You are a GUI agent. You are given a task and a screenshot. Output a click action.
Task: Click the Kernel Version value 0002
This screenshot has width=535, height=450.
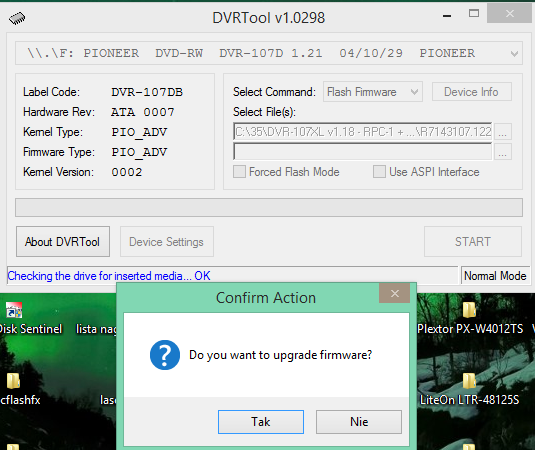click(x=127, y=172)
